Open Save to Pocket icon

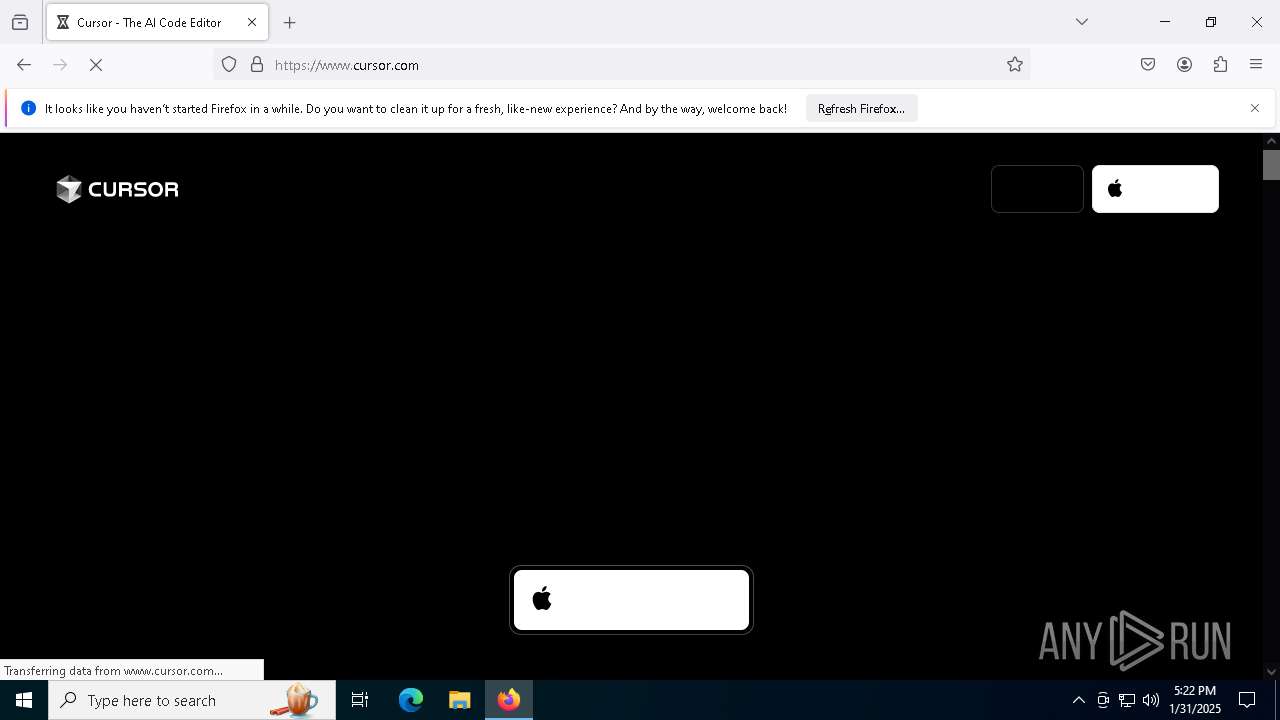pos(1148,65)
